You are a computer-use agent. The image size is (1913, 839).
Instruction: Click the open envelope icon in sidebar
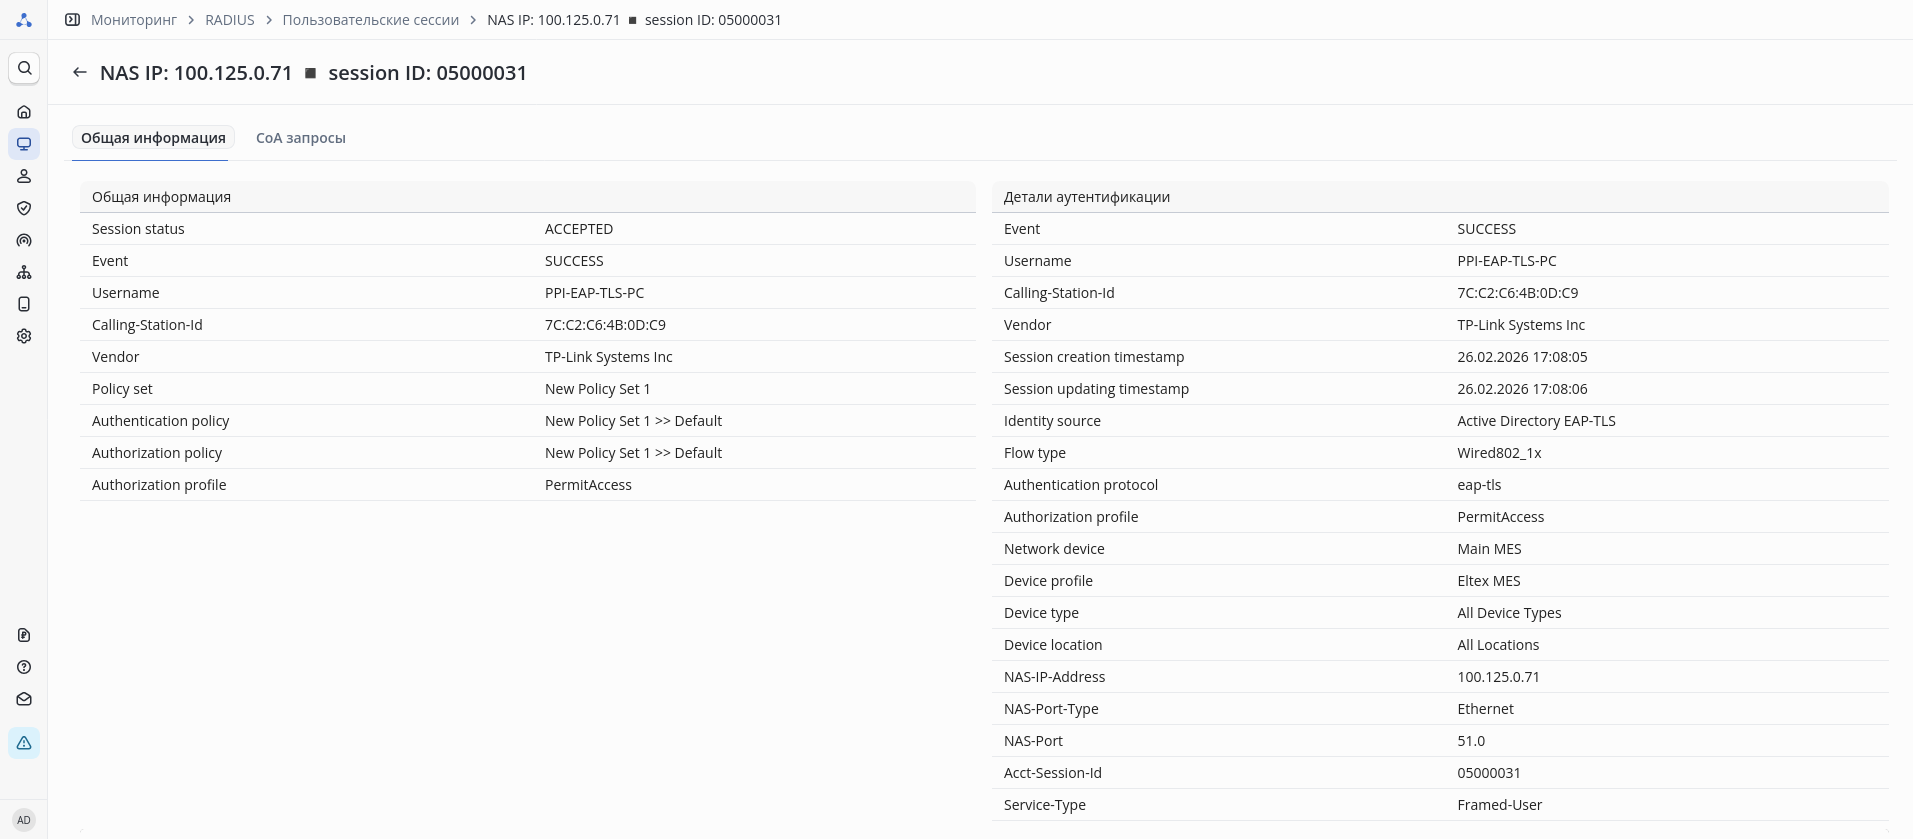click(24, 699)
